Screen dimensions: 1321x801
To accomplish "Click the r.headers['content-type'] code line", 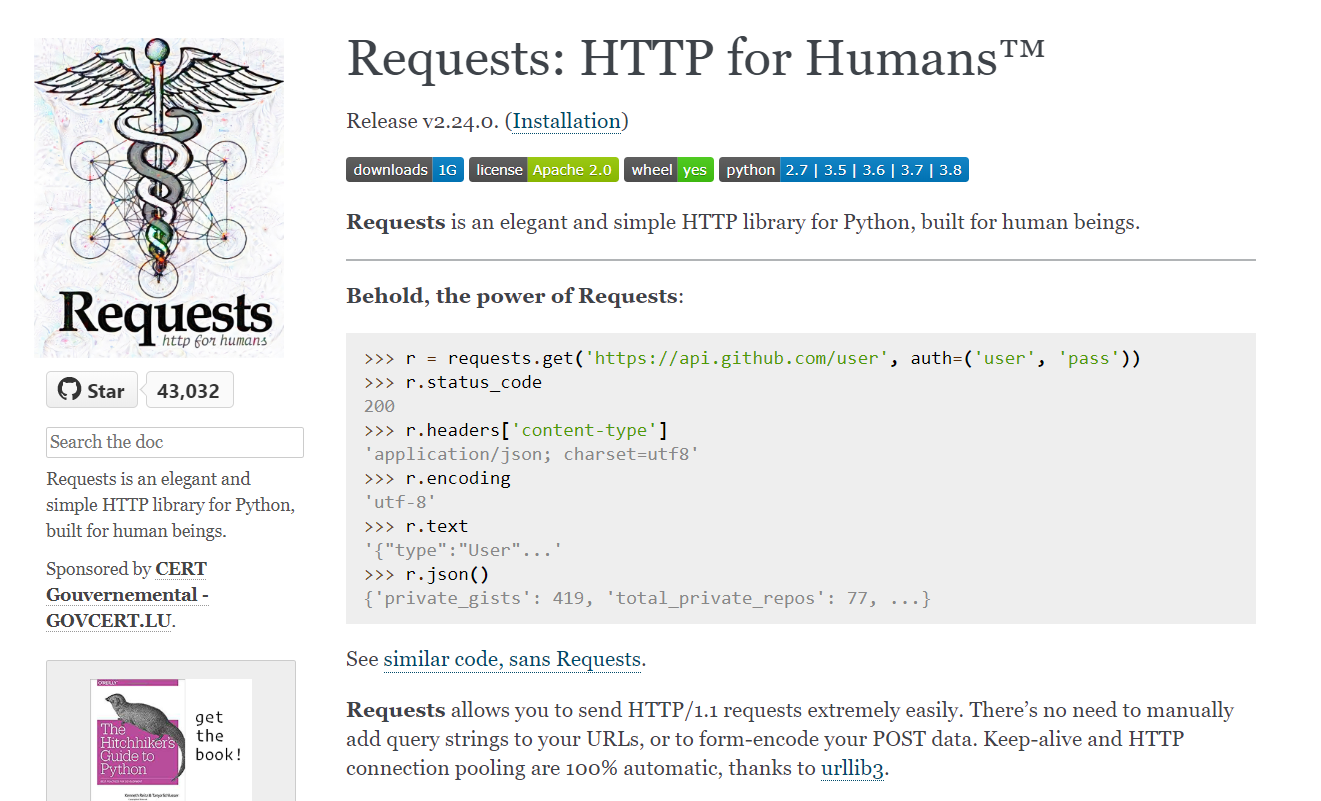I will (516, 430).
